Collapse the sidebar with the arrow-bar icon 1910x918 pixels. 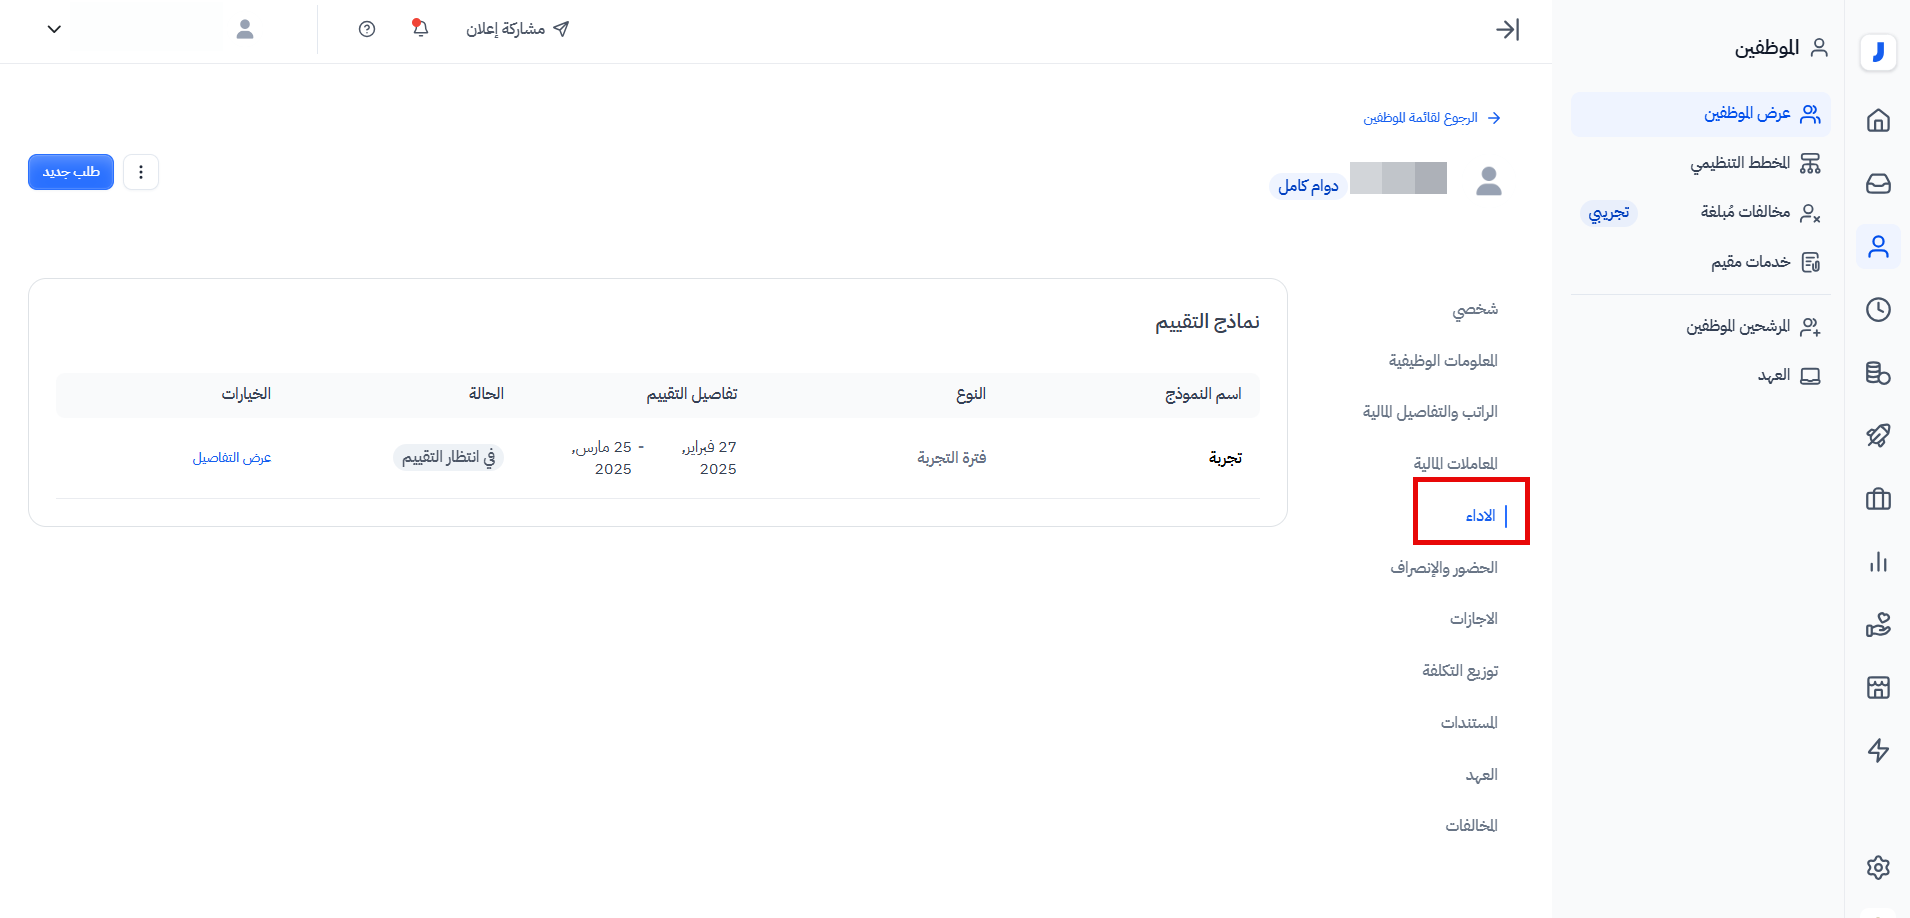[1507, 30]
